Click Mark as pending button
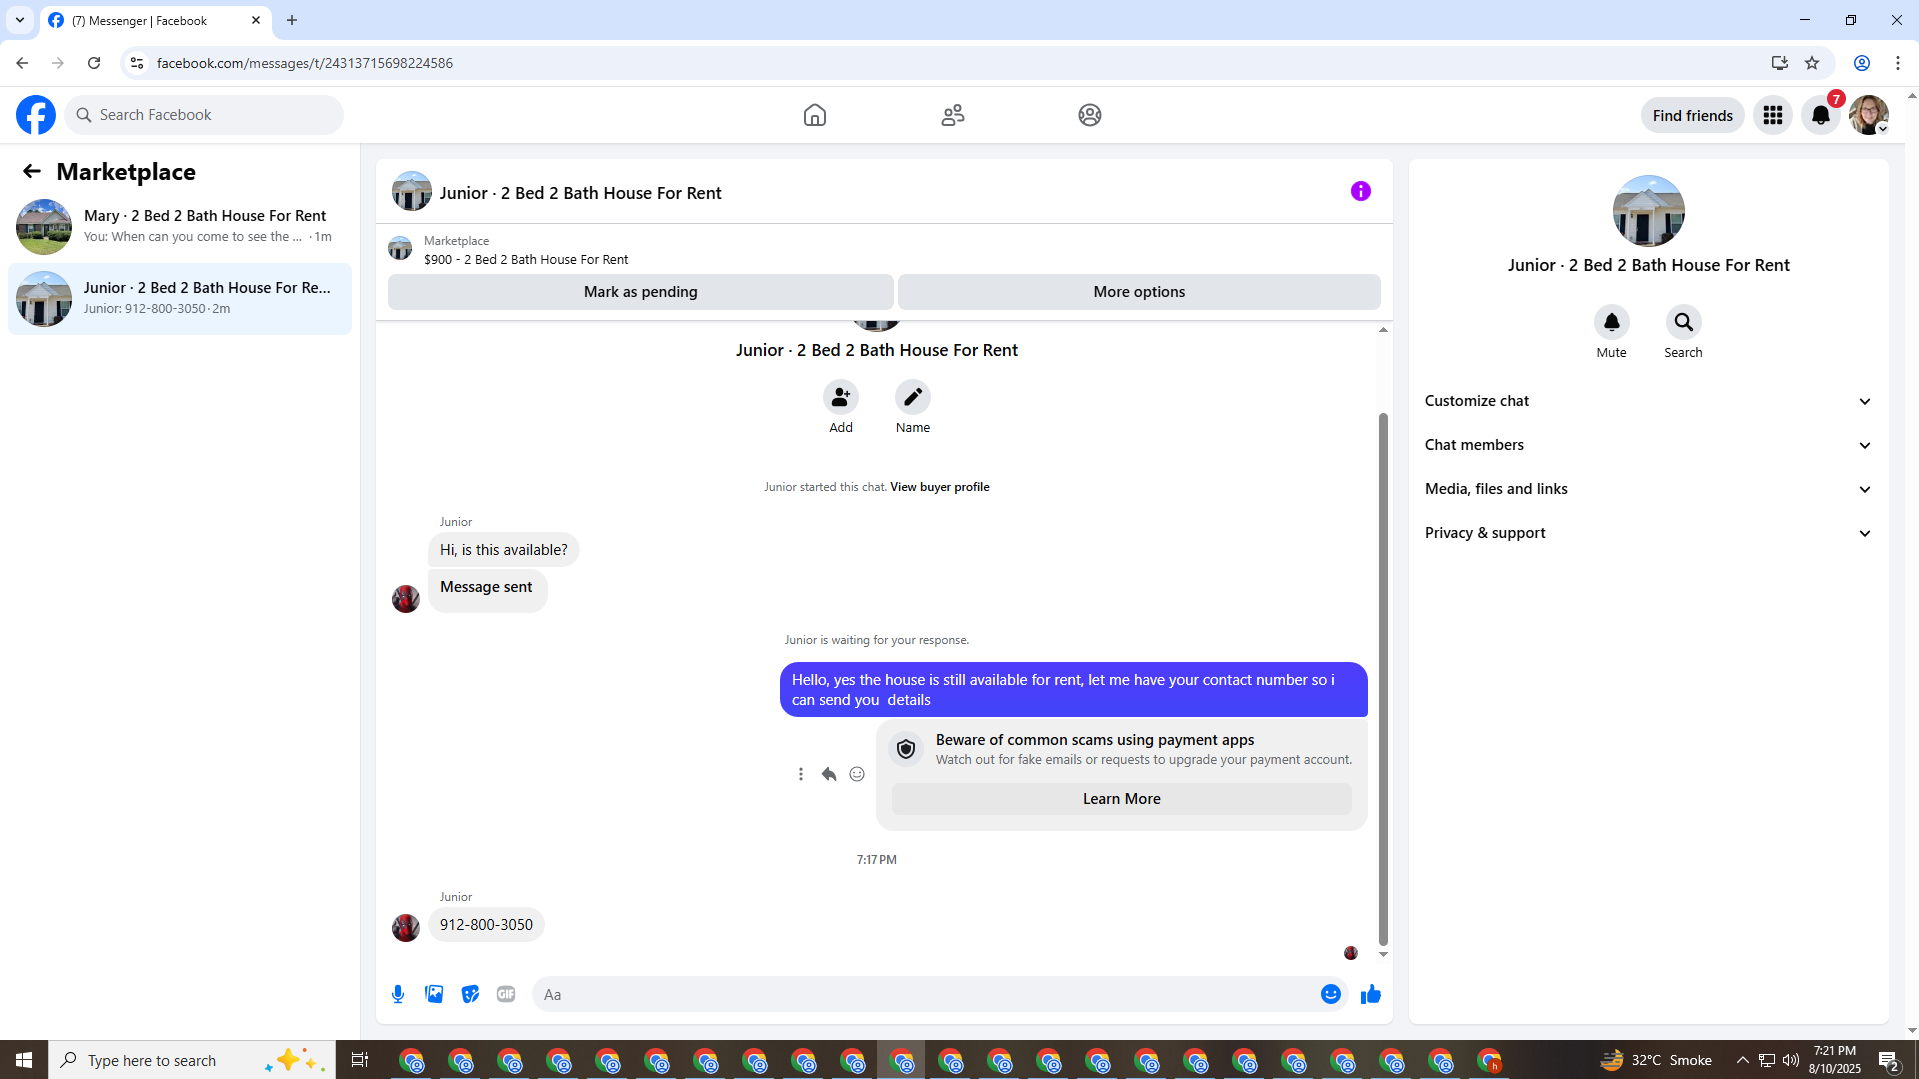The width and height of the screenshot is (1919, 1079). pyautogui.click(x=641, y=292)
